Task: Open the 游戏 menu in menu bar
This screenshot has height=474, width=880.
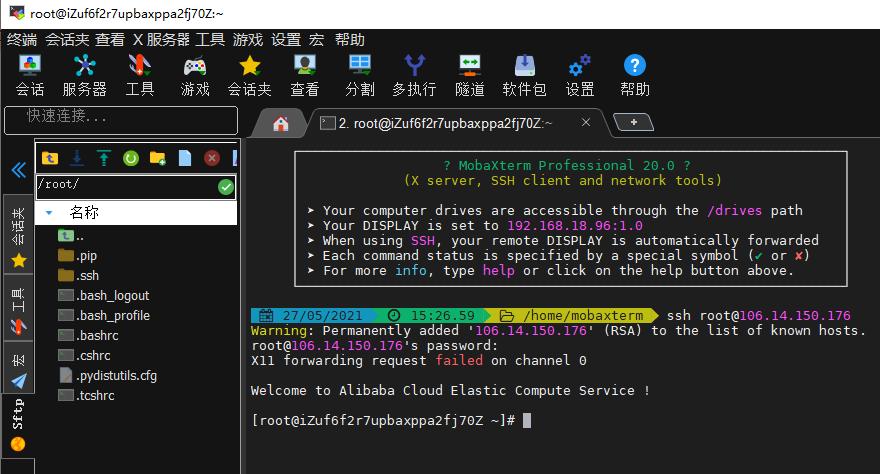Action: pos(248,40)
